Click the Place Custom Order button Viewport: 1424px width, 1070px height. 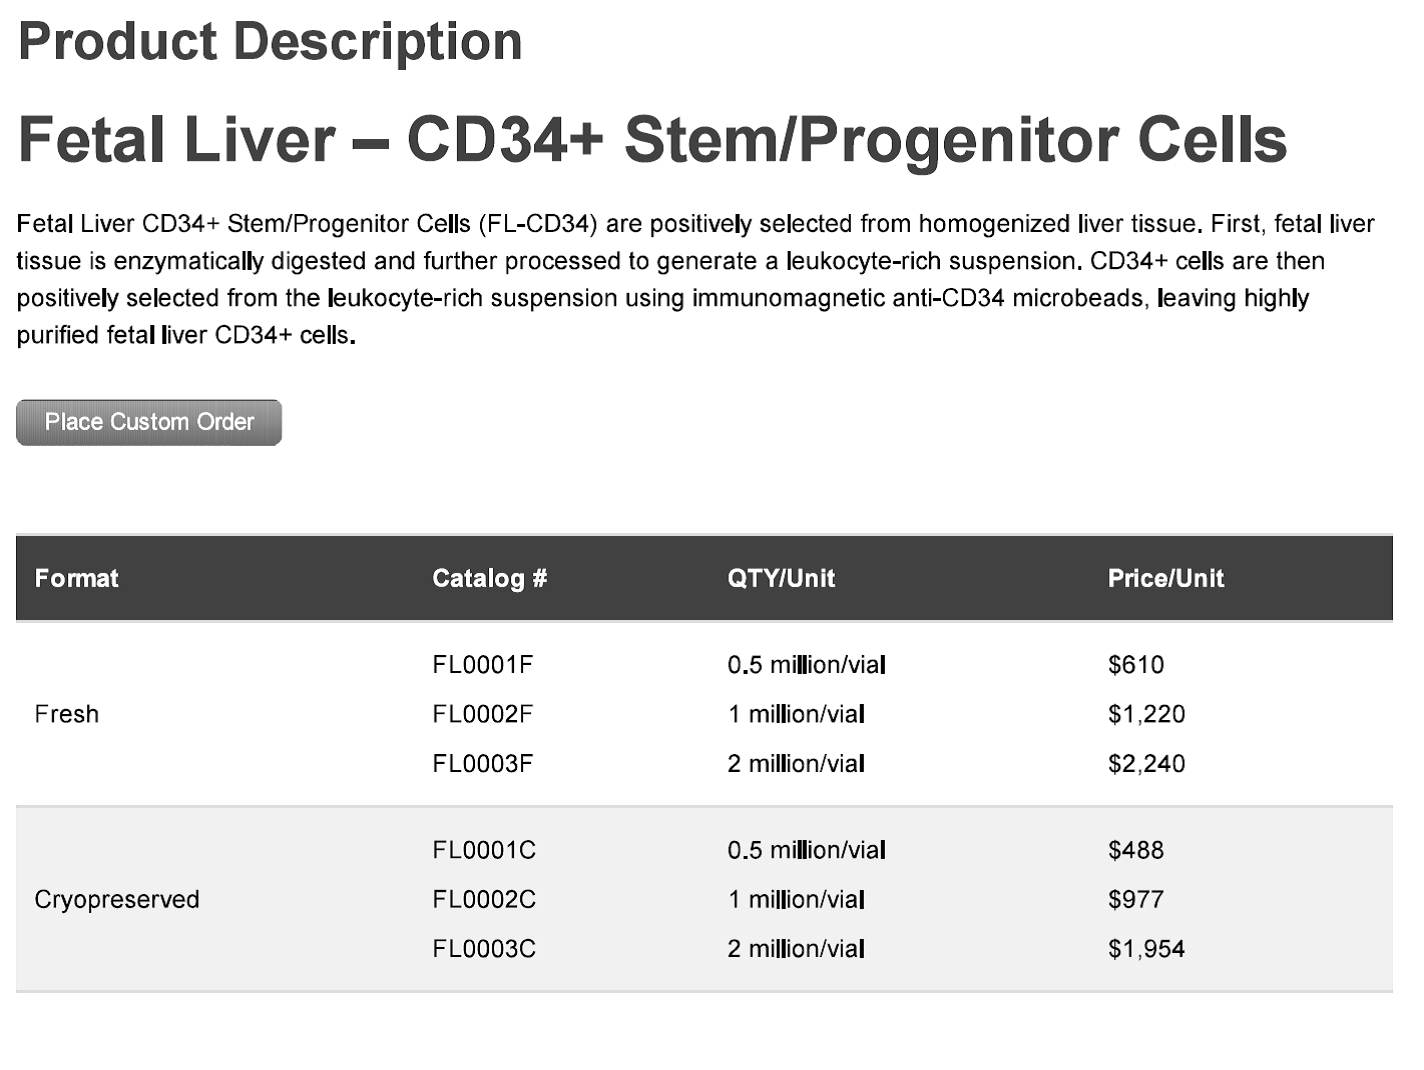click(149, 422)
